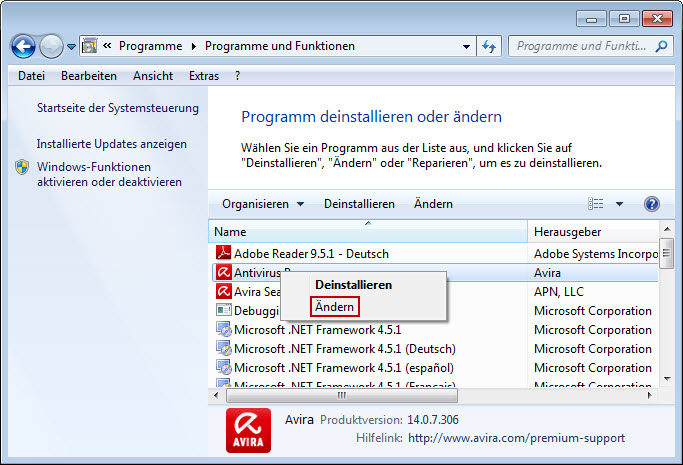Click the .NET Framework 4.5.1 (español) icon
683x465 pixels.
224,367
